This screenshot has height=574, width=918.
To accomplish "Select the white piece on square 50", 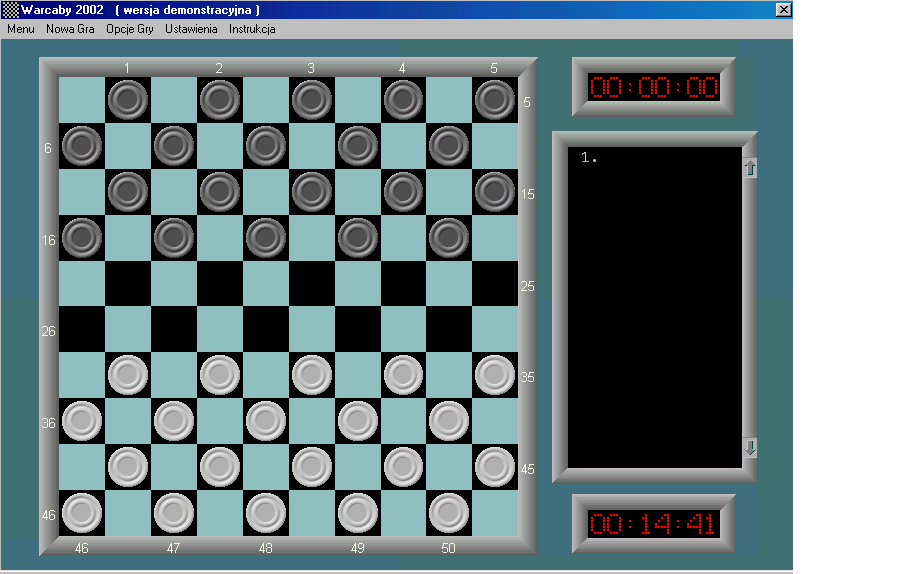I will point(449,512).
